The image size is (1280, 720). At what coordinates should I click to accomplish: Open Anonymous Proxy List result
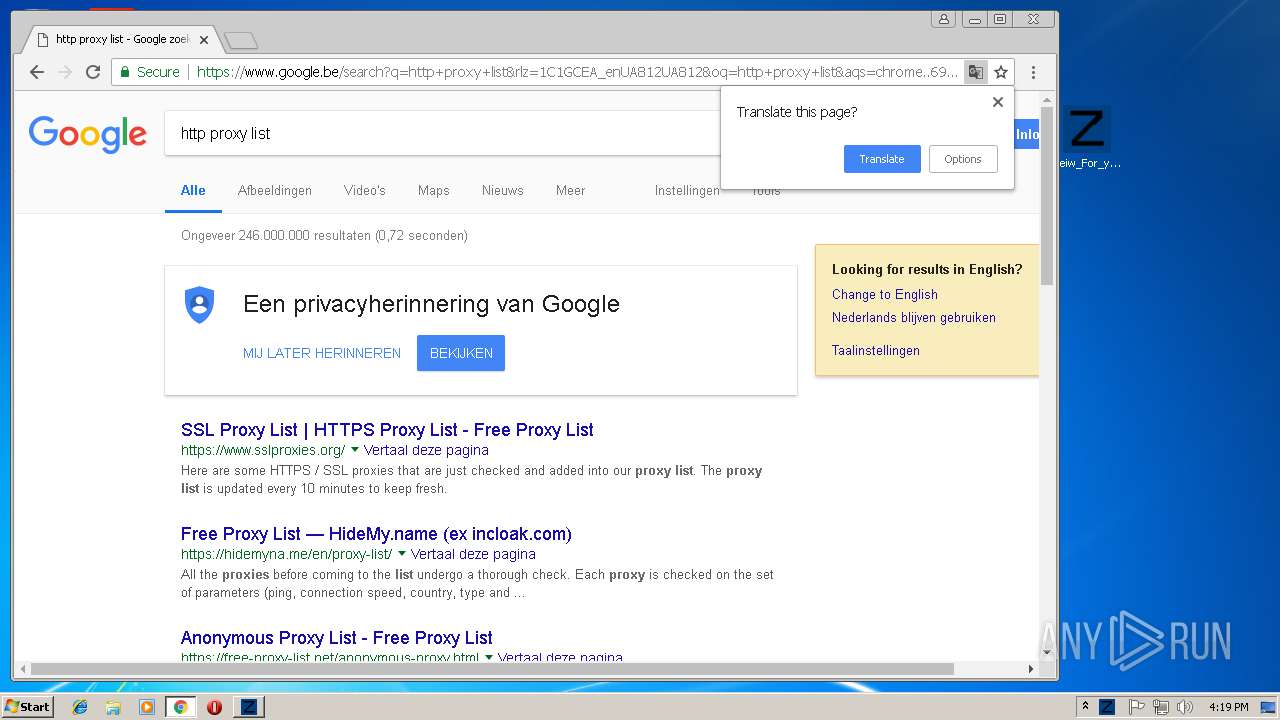click(x=337, y=638)
